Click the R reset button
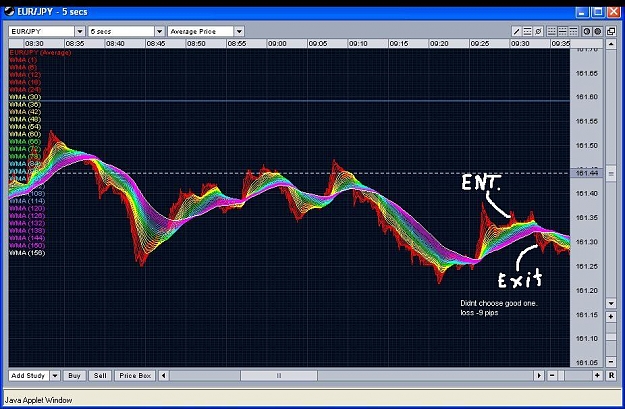 click(x=611, y=376)
